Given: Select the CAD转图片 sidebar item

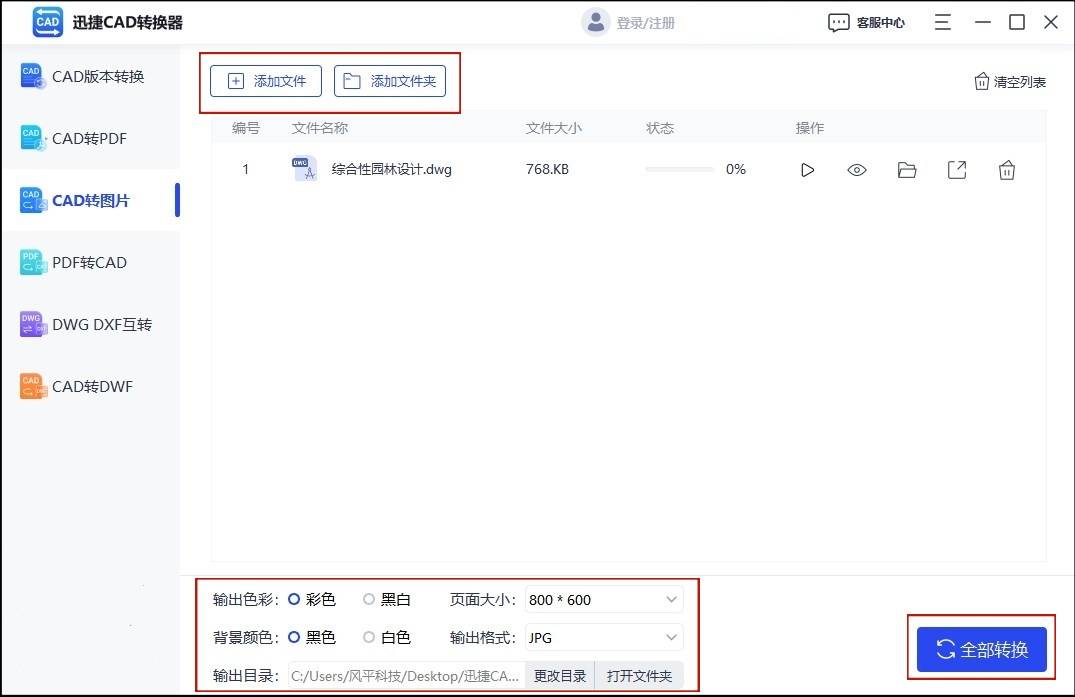Looking at the screenshot, I should (x=90, y=200).
